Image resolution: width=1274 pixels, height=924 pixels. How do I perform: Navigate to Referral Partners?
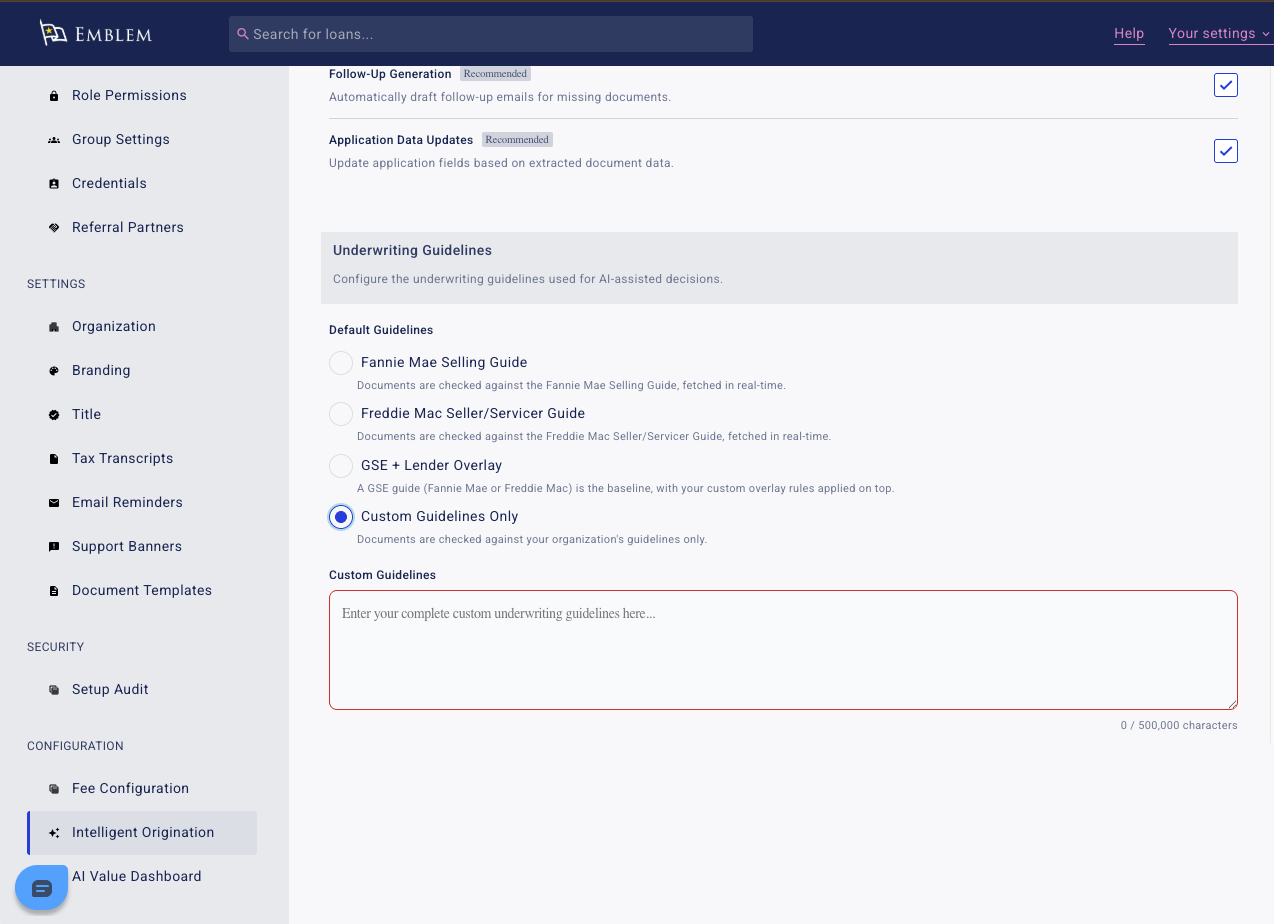(127, 228)
